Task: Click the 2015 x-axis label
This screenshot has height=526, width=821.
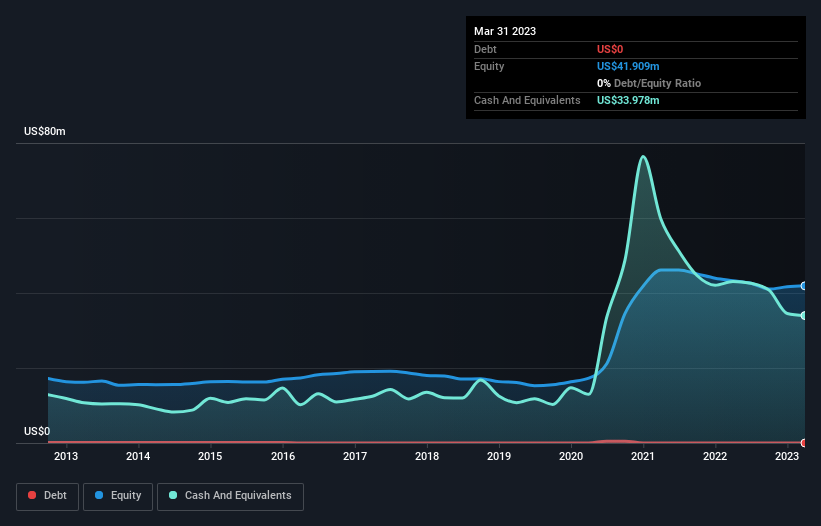Action: pos(210,456)
